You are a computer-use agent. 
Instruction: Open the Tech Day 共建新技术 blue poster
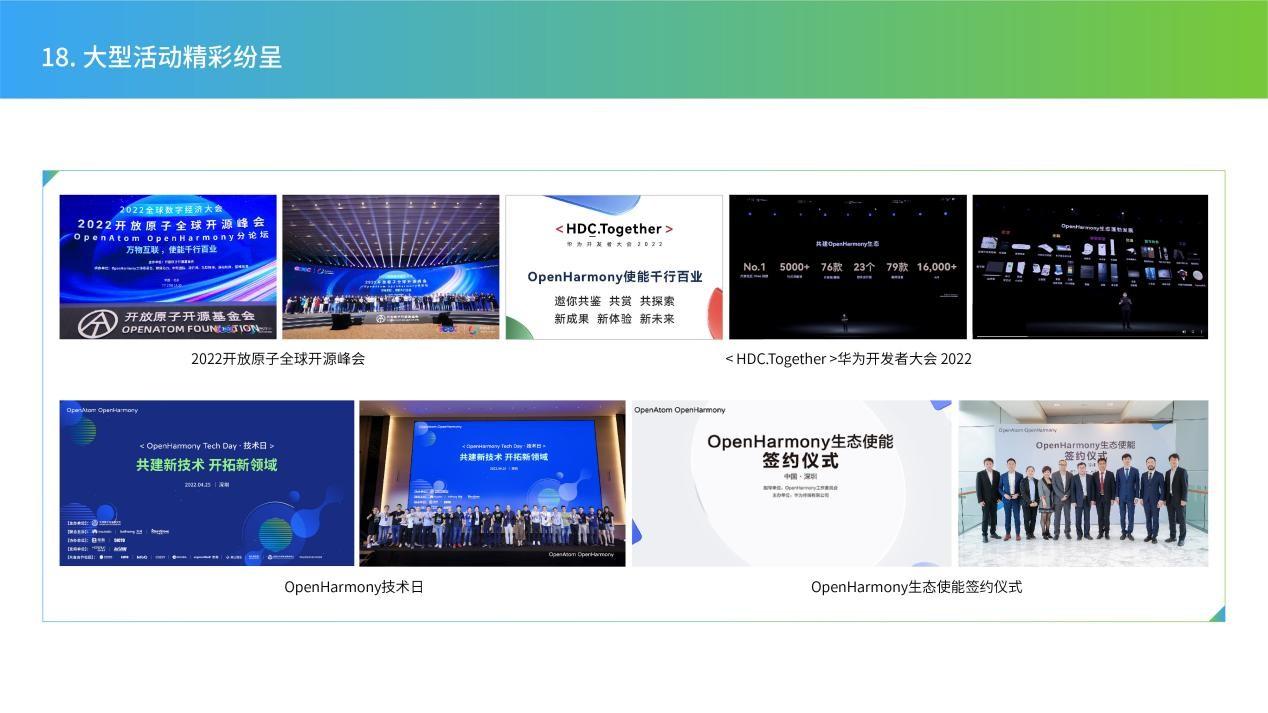pos(207,483)
